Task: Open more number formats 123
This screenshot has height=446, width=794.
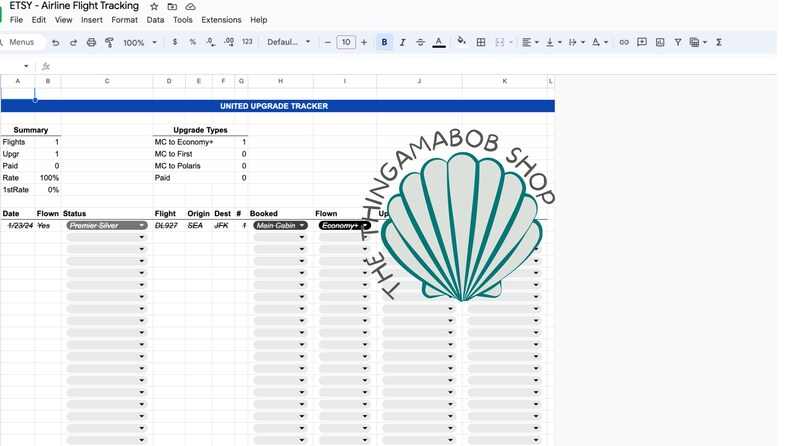Action: coord(247,42)
